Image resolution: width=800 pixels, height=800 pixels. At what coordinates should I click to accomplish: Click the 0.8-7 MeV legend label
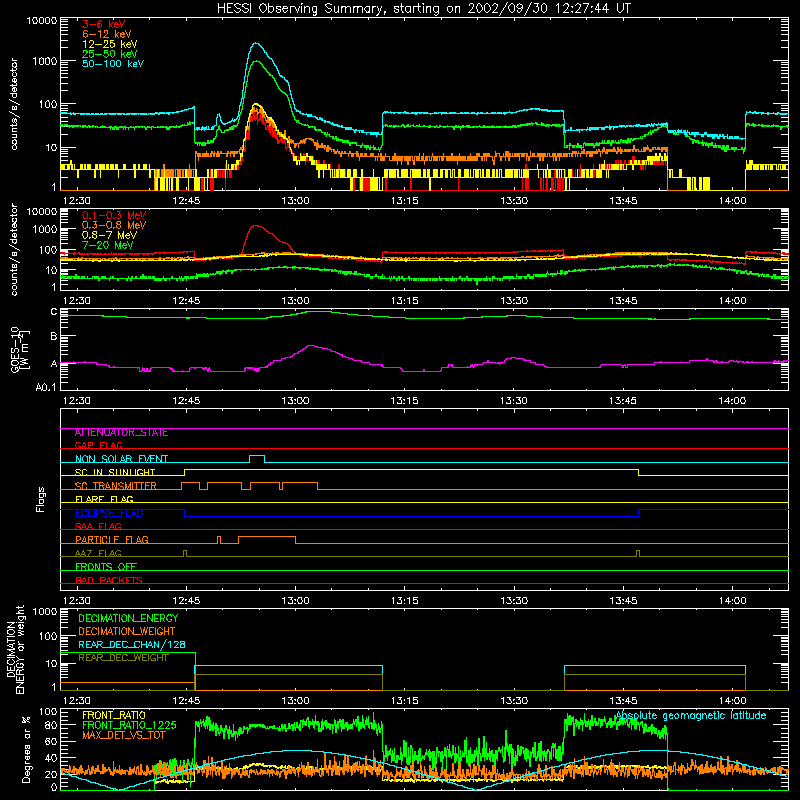[109, 235]
